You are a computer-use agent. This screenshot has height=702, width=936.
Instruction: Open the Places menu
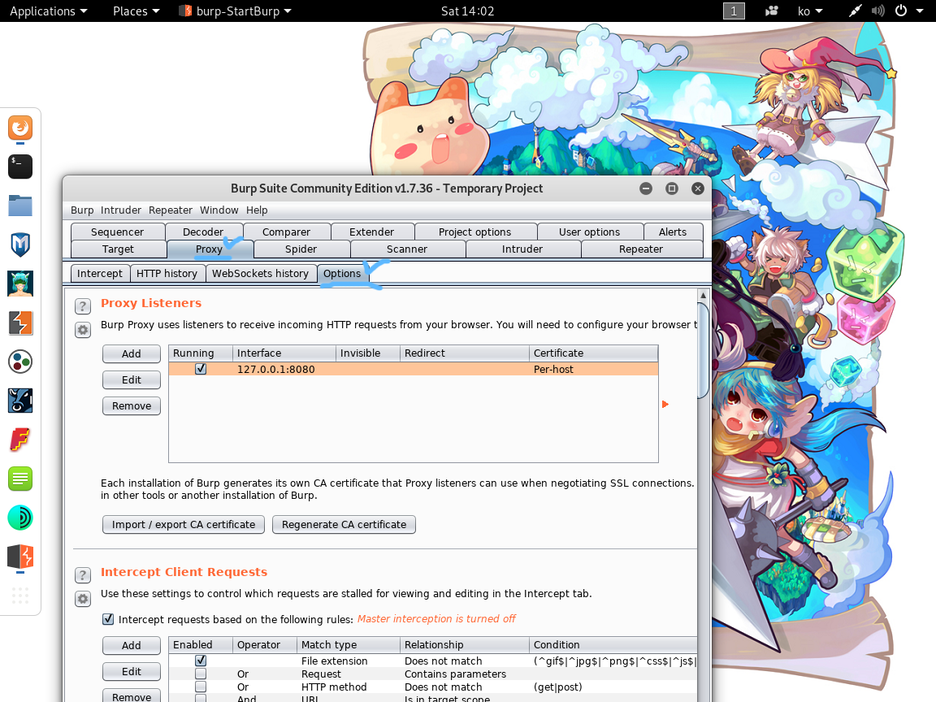[x=136, y=11]
